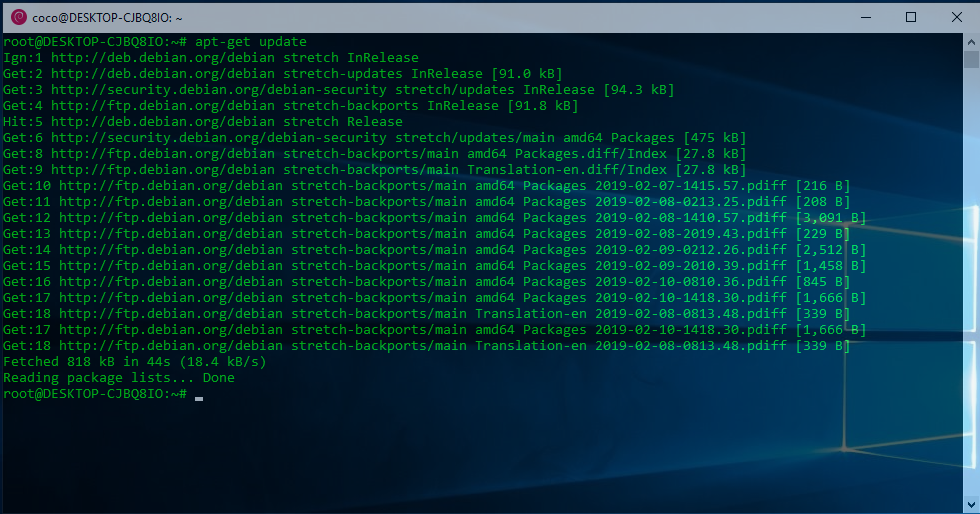Click the title text coco@DESKTOP-CJBQ8IO: ~
Viewport: 980px width, 514px height.
pos(107,18)
